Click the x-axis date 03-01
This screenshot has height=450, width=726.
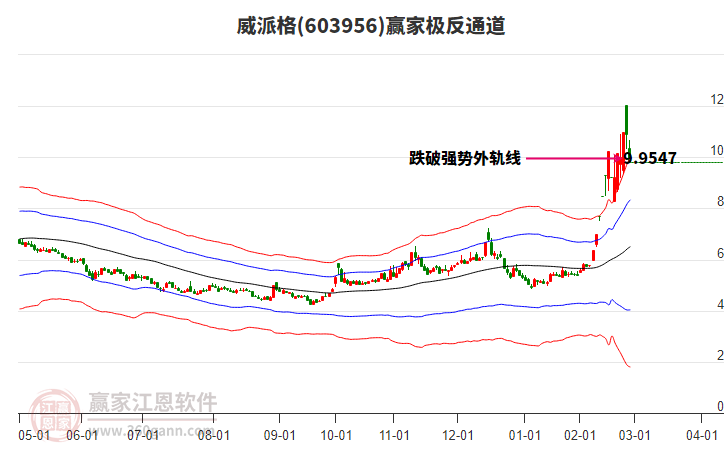point(634,435)
